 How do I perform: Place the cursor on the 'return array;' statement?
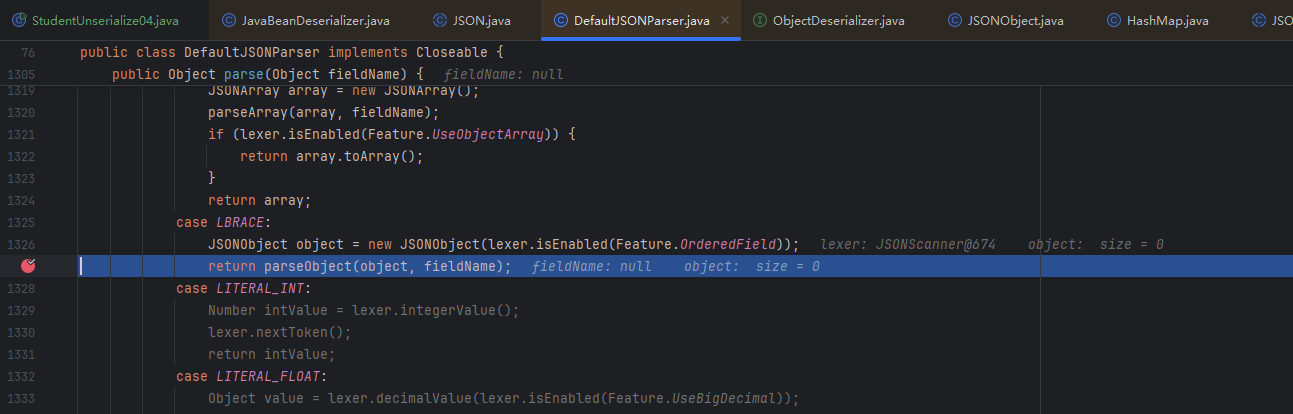[260, 200]
